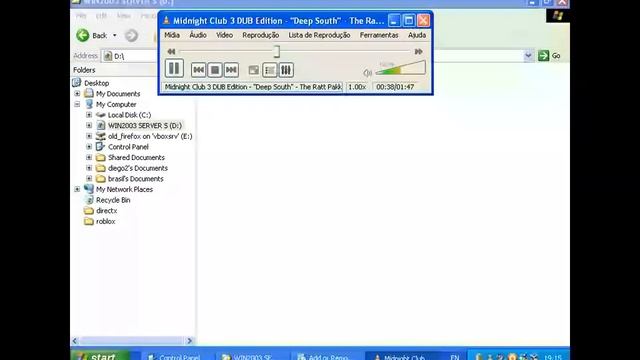The height and width of the screenshot is (360, 640).
Task: Expand brasil's Documents node
Action: [89, 178]
